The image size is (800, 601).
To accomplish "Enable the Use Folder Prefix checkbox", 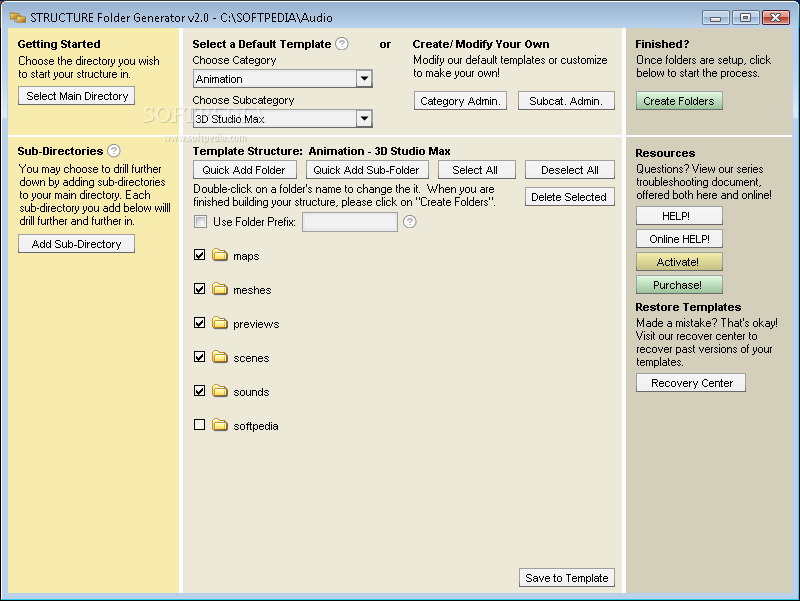I will (201, 221).
